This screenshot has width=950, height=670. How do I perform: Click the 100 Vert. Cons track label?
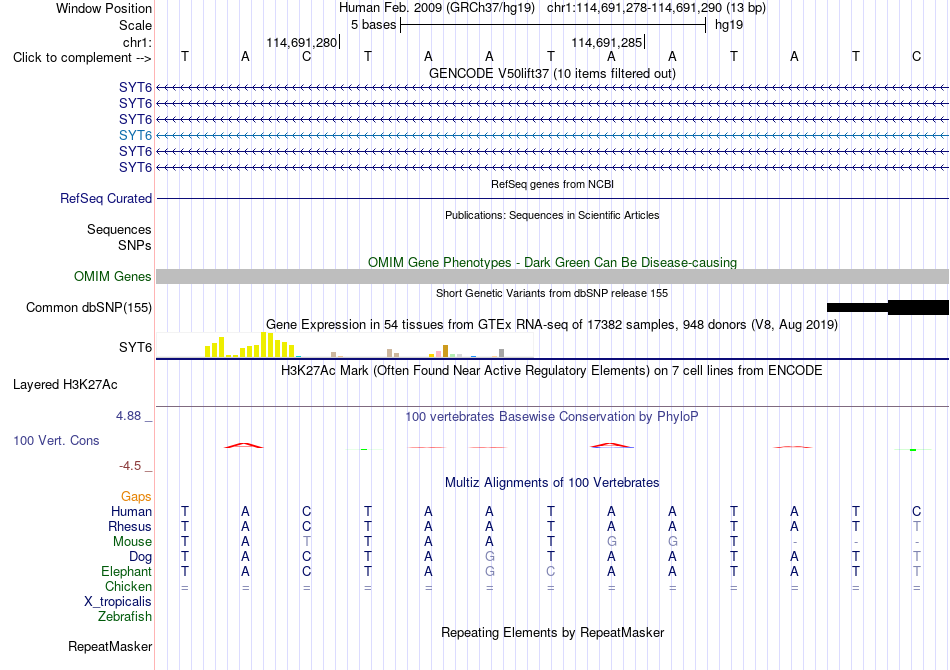(56, 440)
